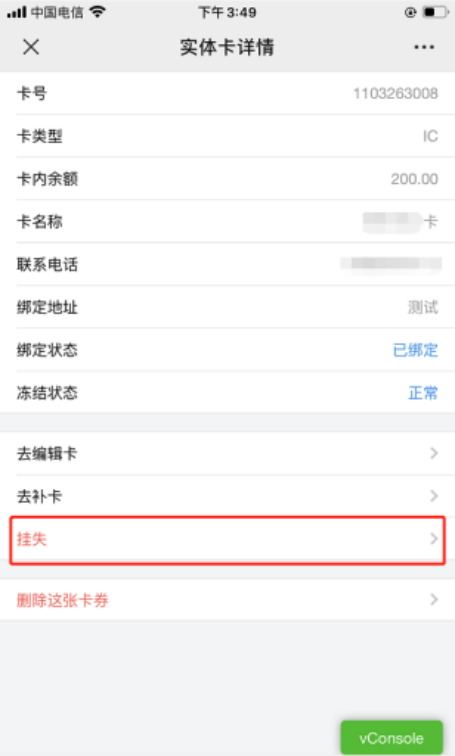Open the three-dot more options menu

(x=424, y=47)
